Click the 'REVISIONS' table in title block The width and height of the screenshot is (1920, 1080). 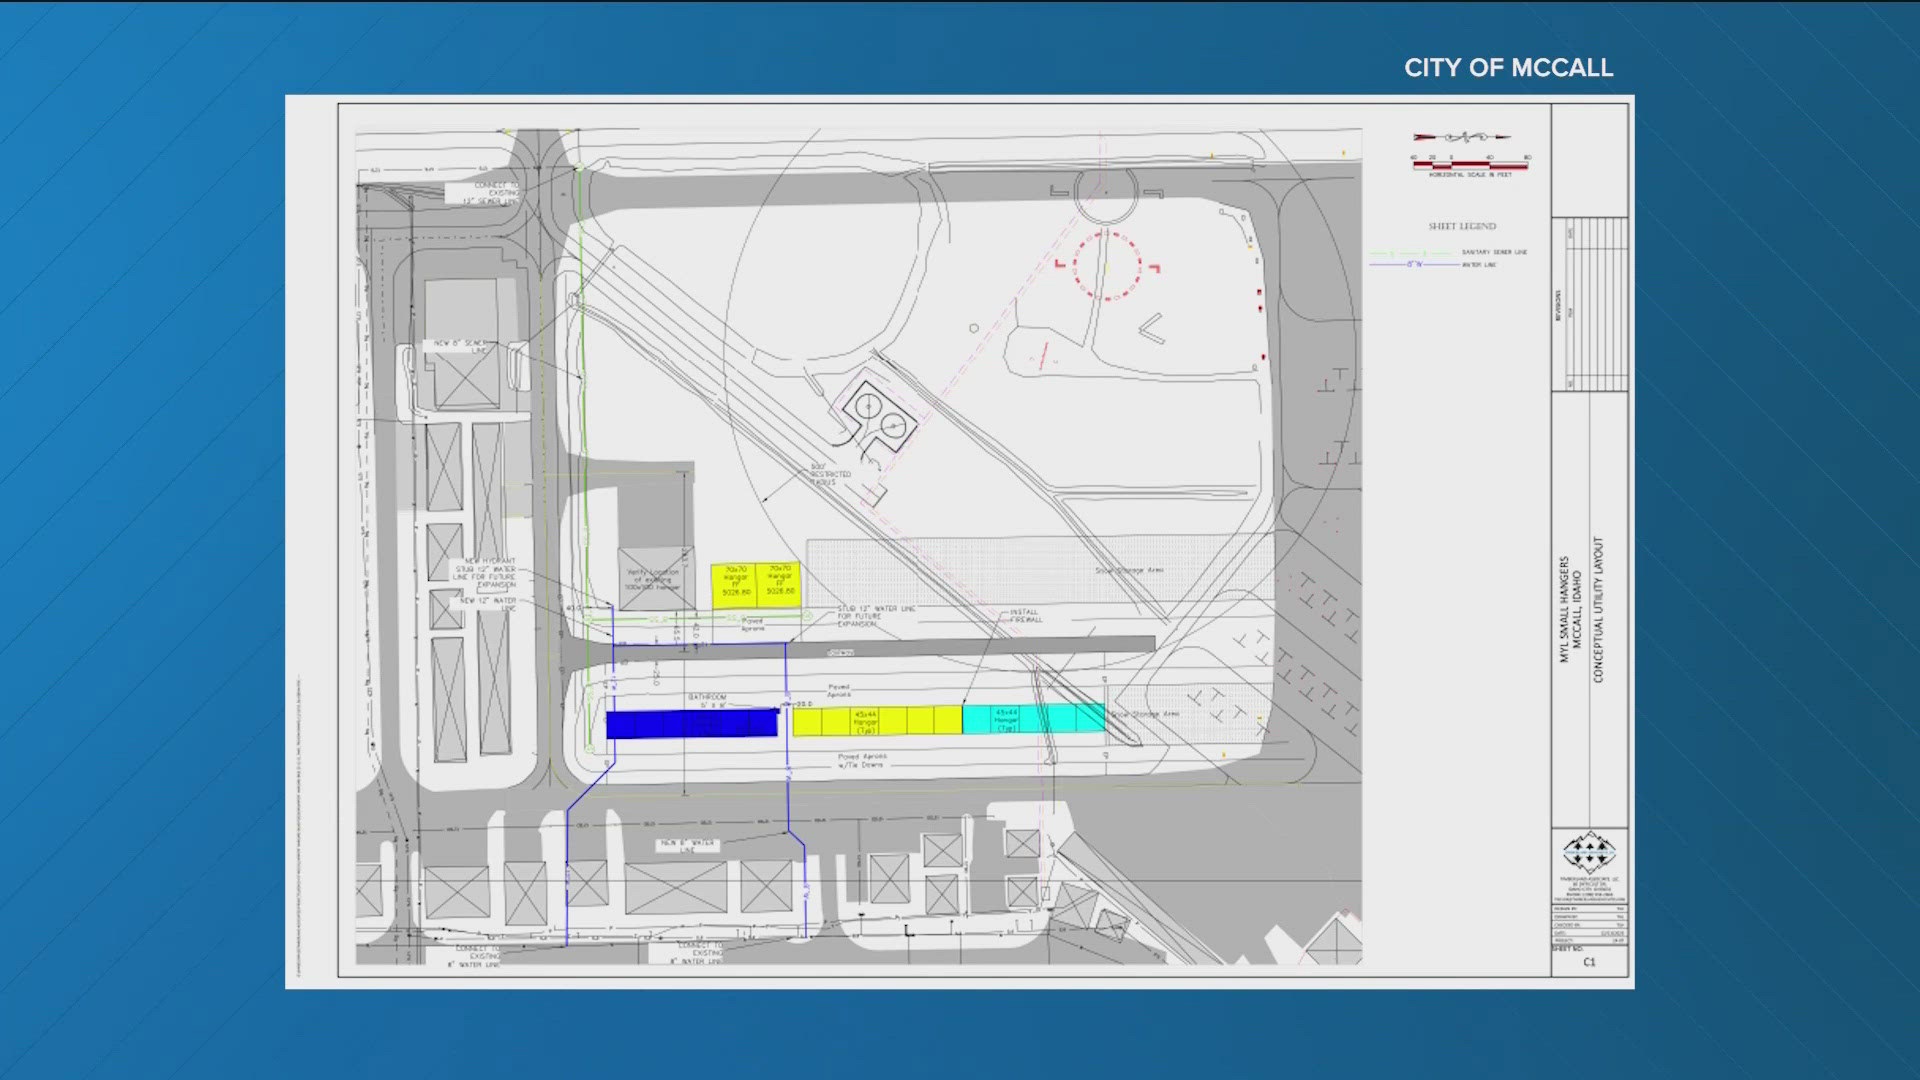(x=1590, y=304)
